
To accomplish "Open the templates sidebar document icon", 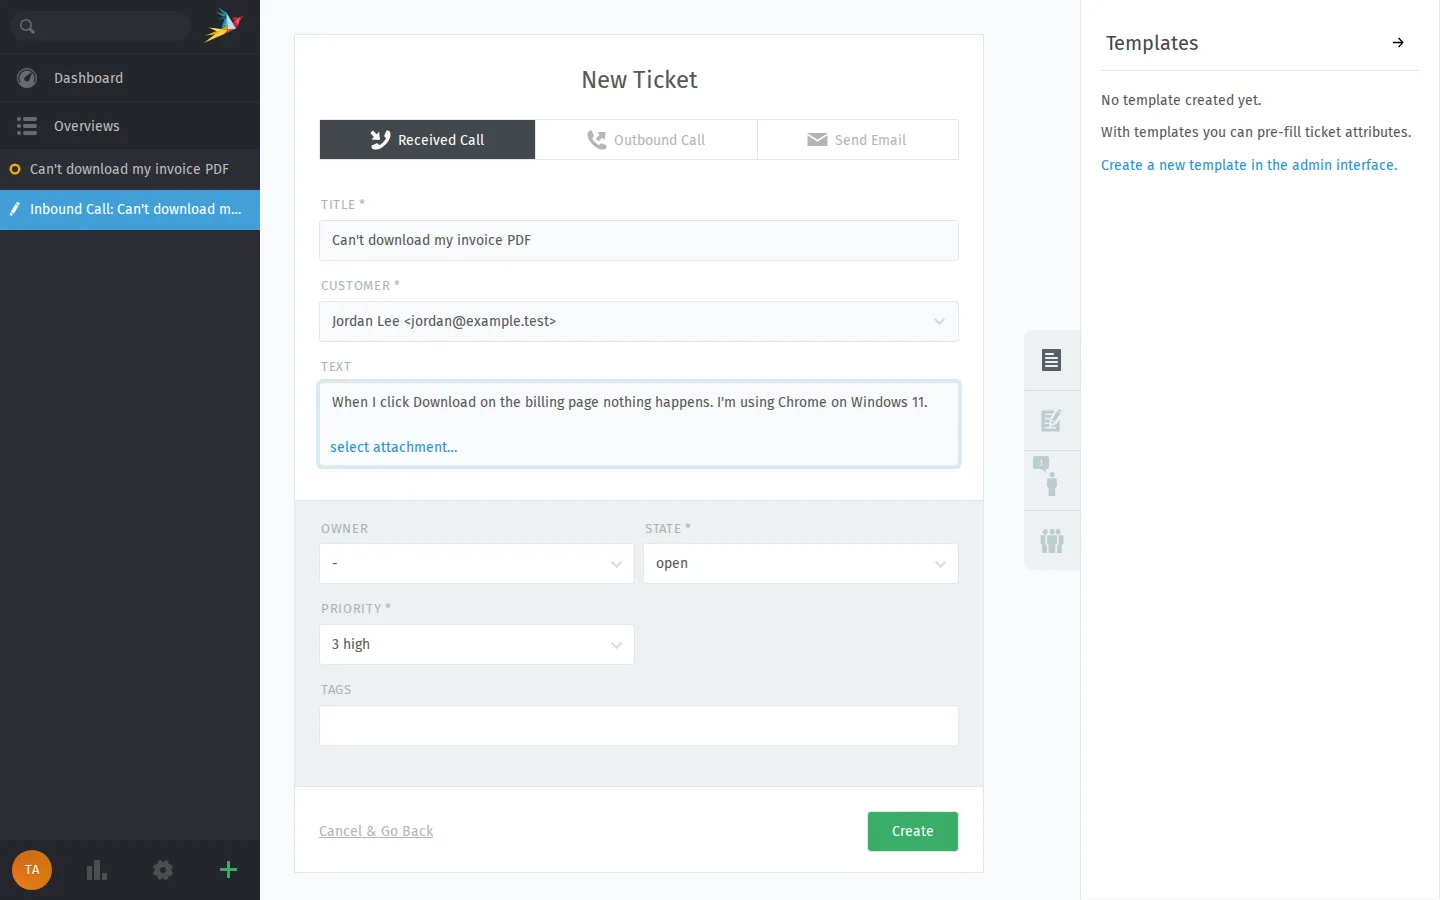I will (x=1051, y=360).
